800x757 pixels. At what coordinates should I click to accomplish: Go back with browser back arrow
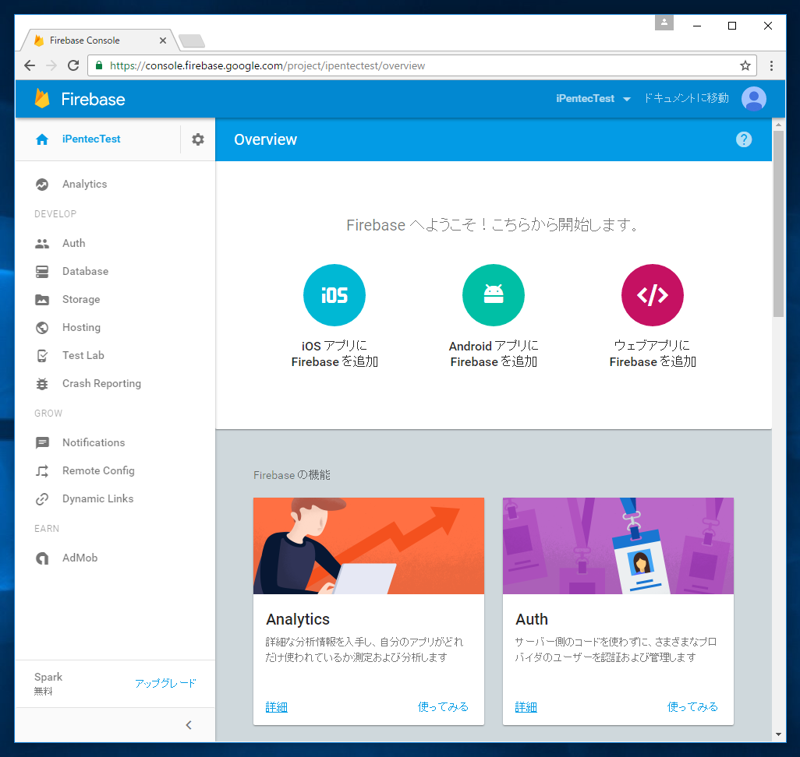click(x=30, y=65)
